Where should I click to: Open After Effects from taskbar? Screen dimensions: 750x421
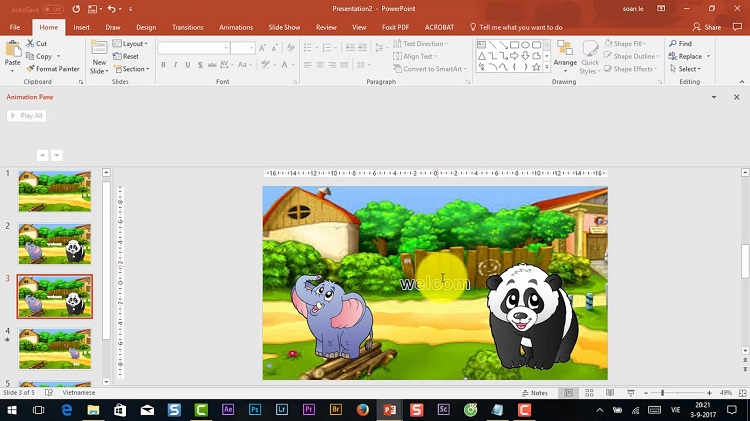[x=228, y=410]
